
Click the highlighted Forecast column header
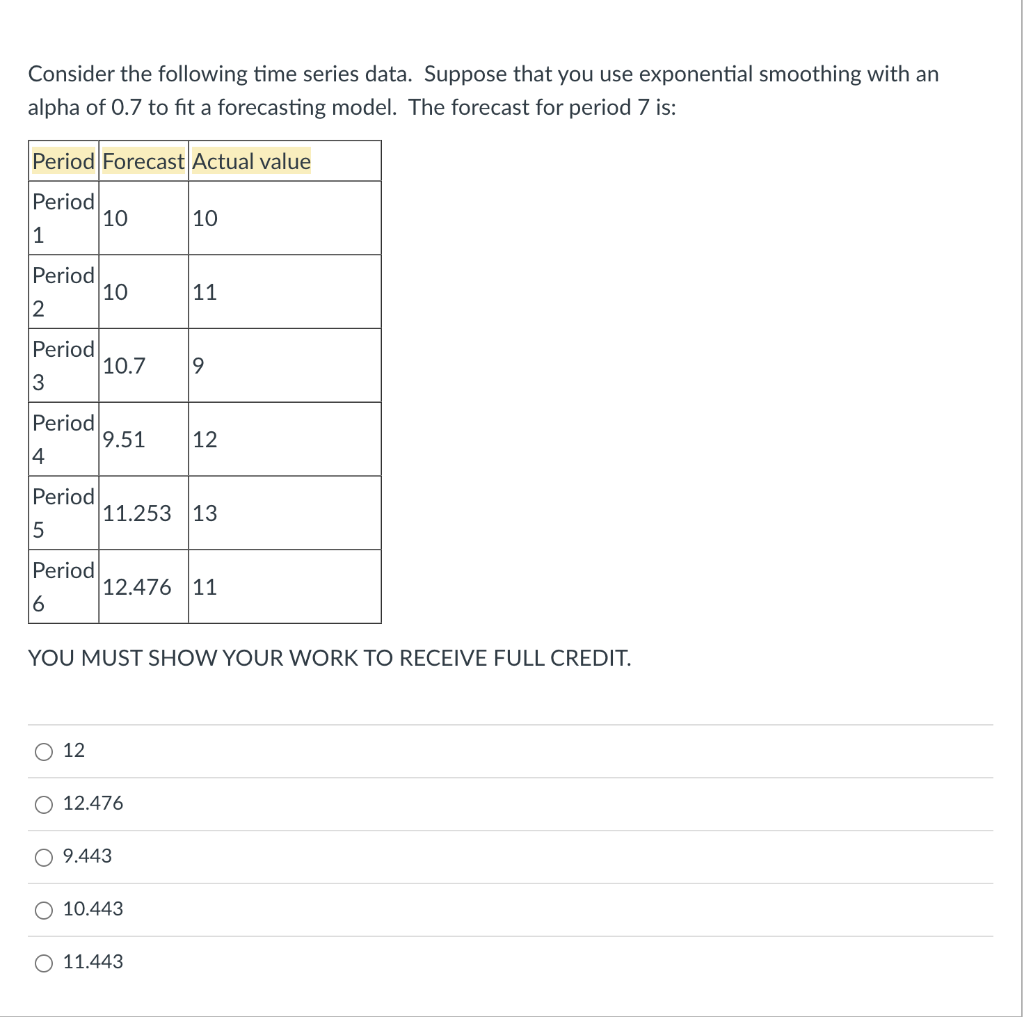tap(143, 160)
